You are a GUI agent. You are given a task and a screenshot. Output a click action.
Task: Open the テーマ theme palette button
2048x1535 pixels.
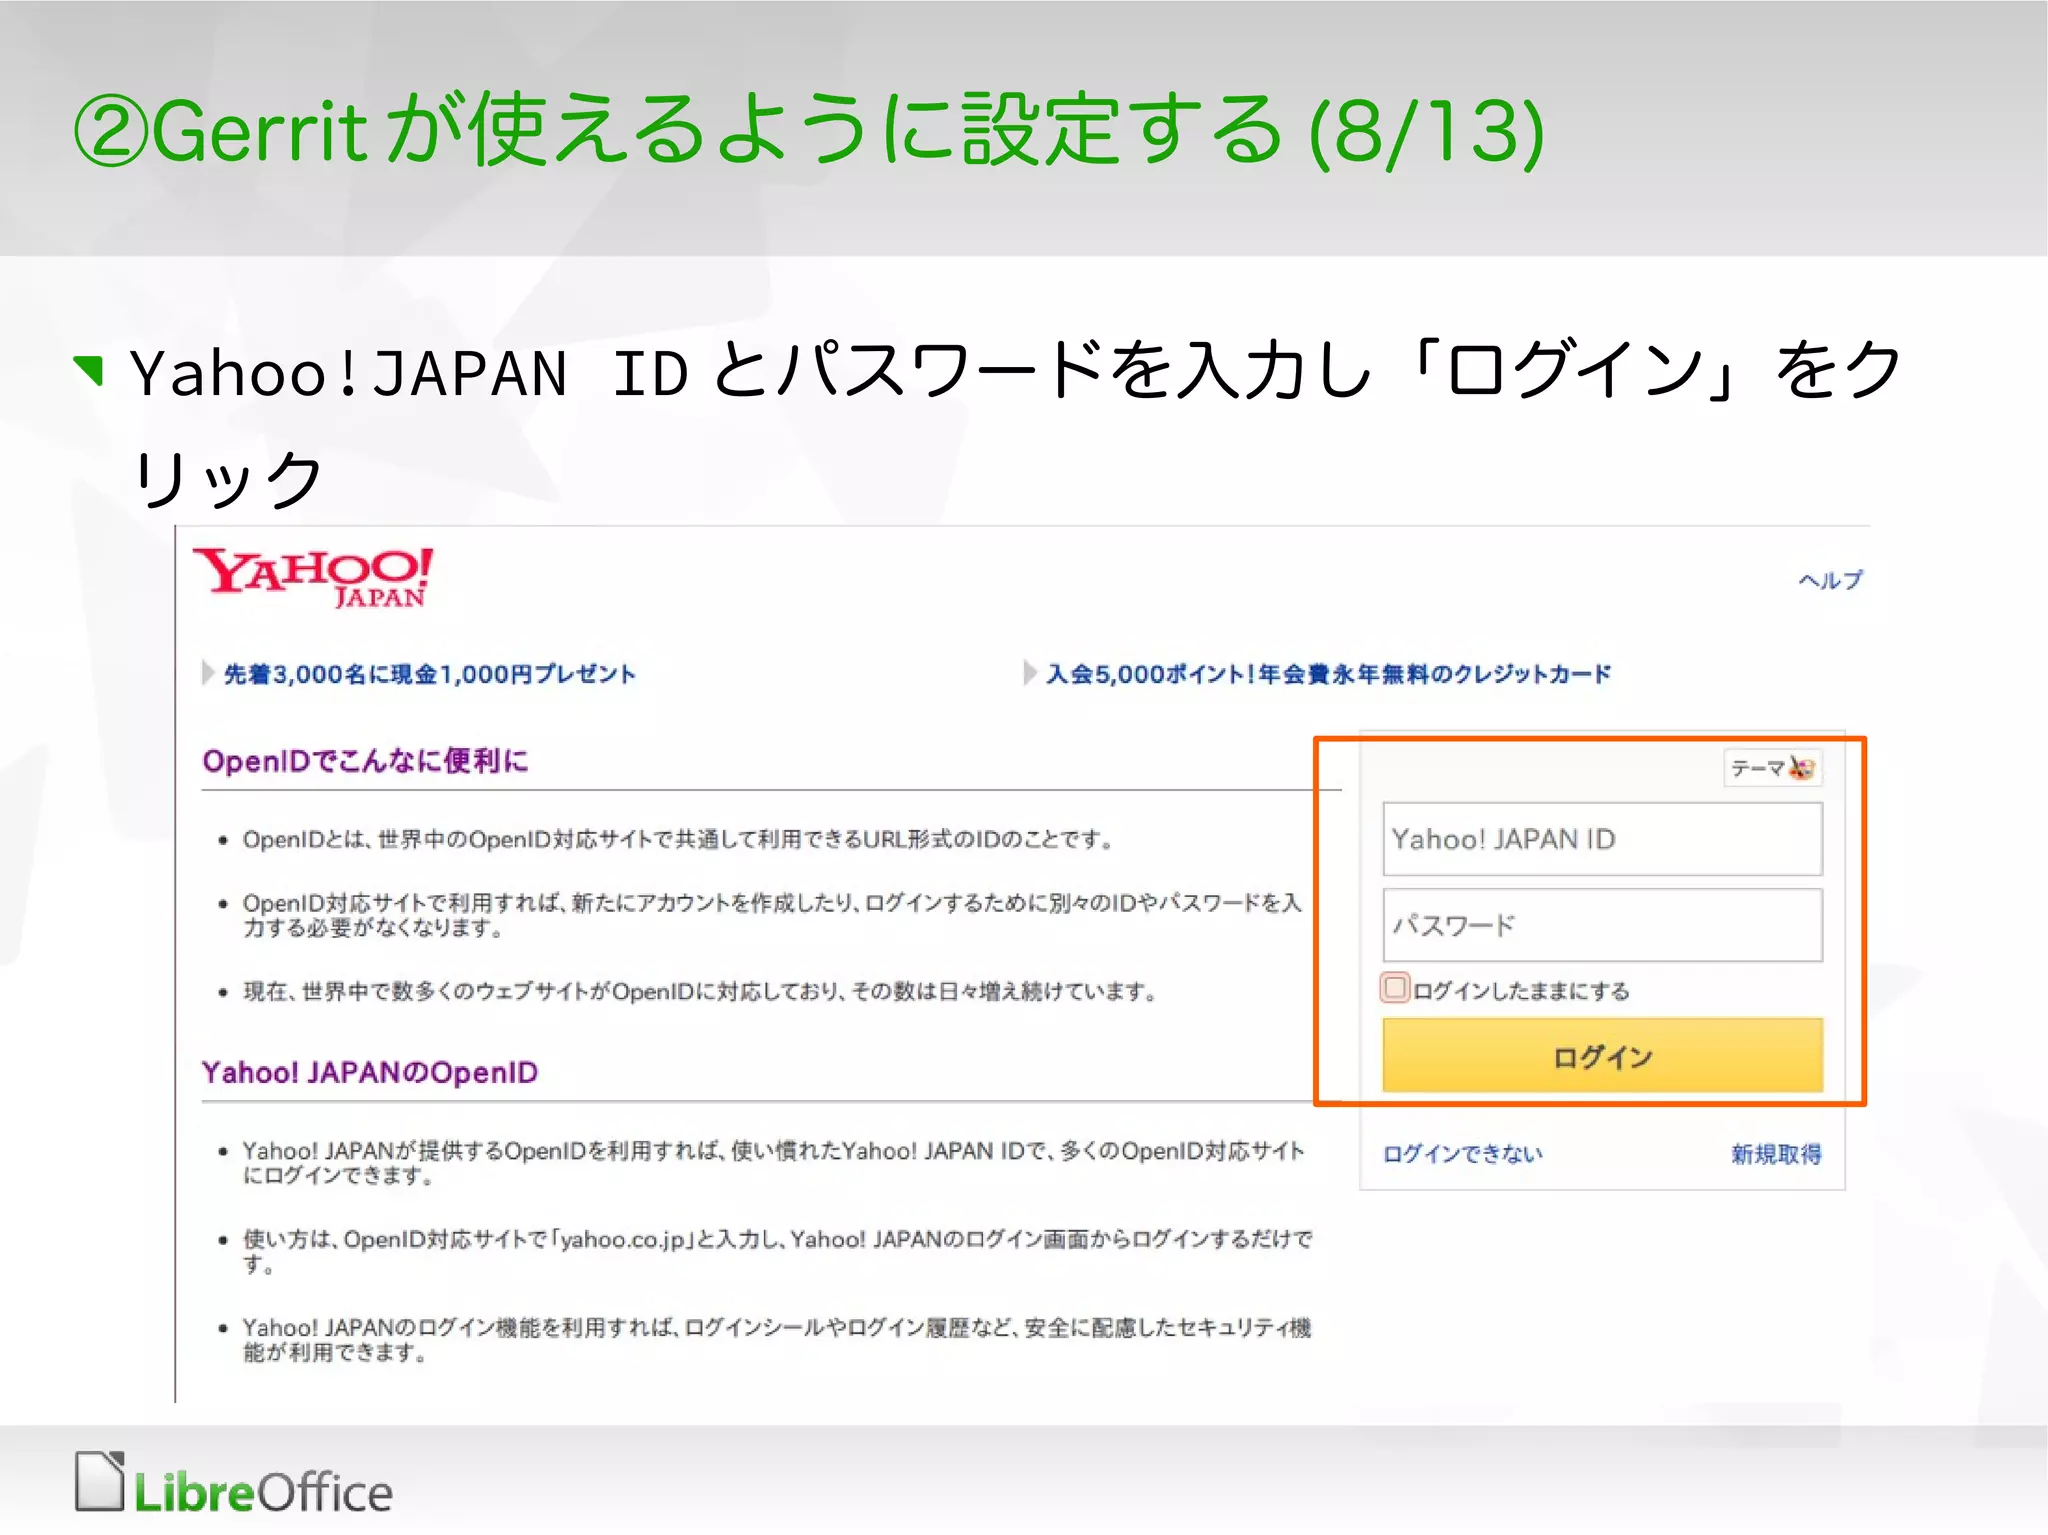point(1772,768)
